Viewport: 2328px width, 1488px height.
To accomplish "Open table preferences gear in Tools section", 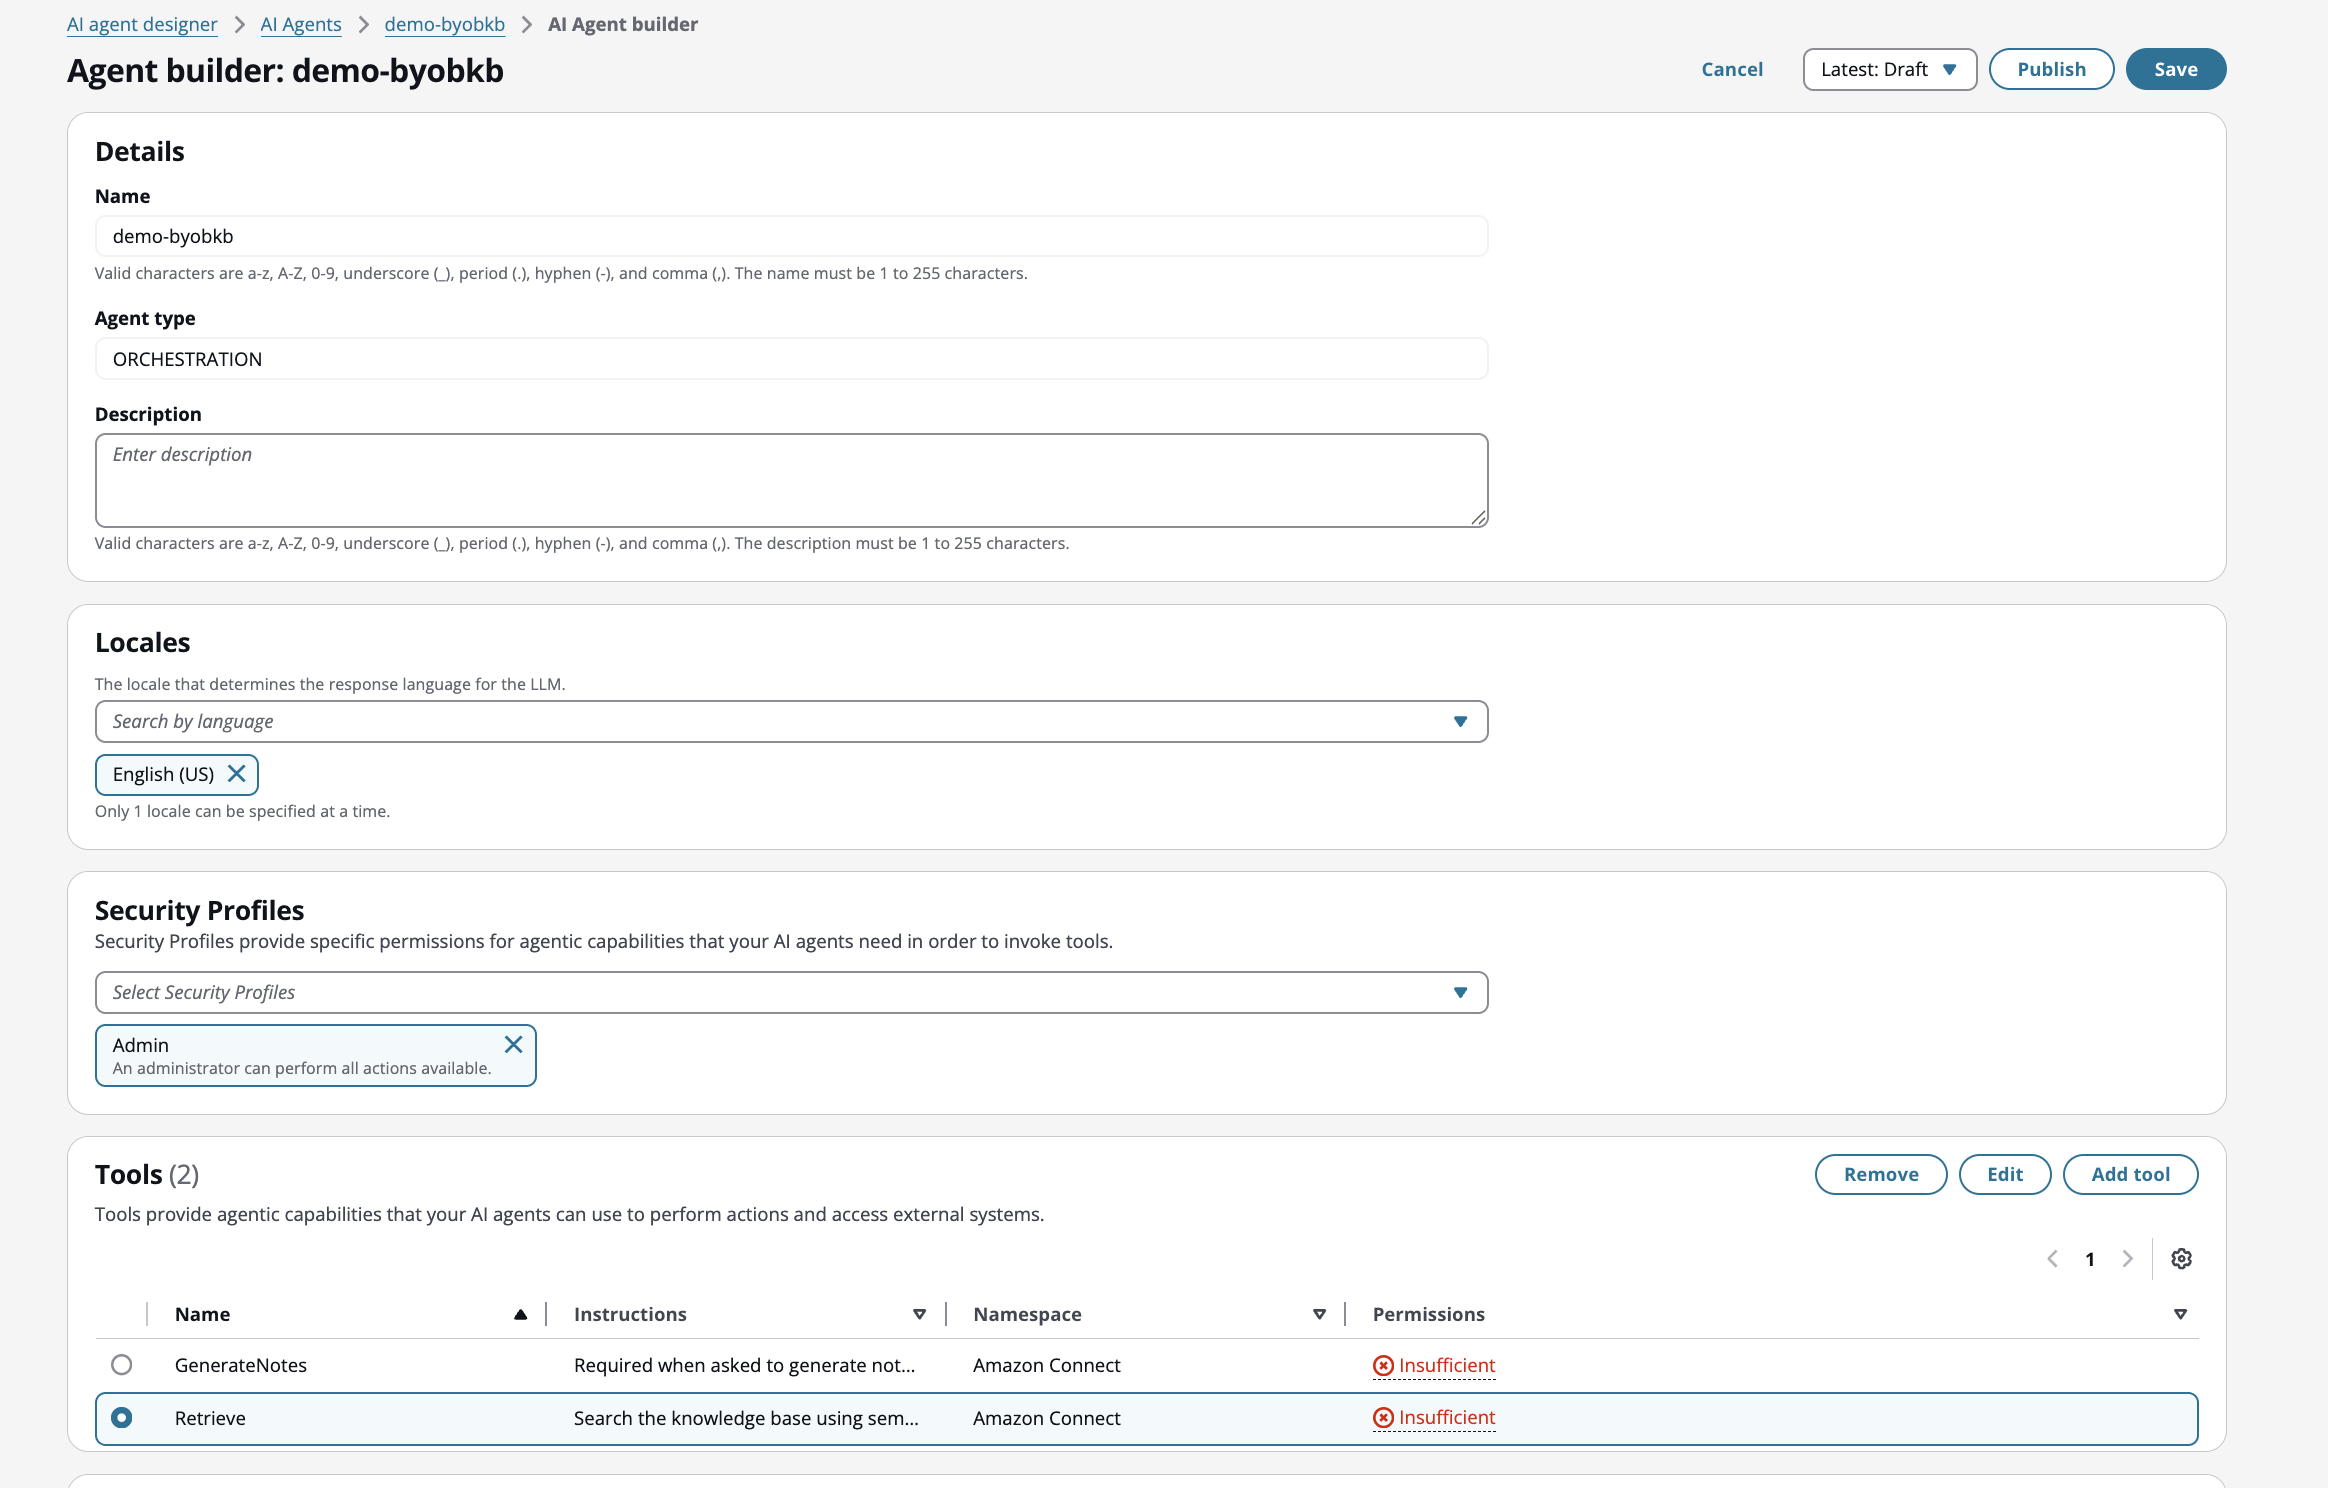I will click(x=2181, y=1258).
